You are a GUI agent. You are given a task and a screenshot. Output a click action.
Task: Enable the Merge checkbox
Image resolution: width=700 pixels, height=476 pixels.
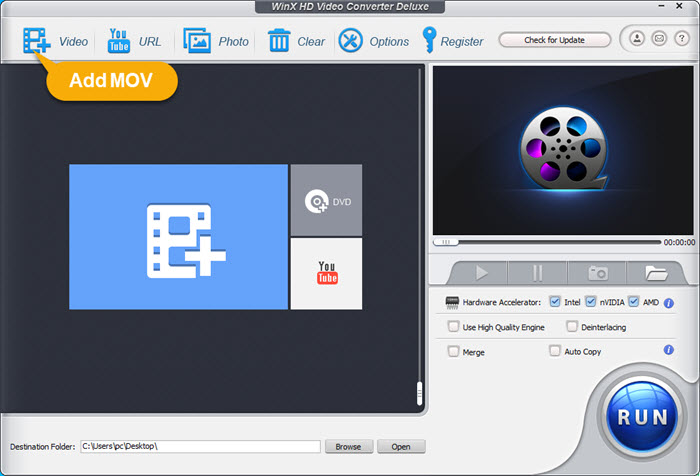click(453, 351)
